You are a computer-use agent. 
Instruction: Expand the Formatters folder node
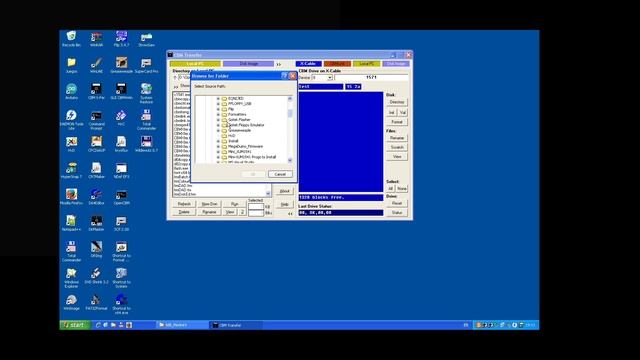(218, 114)
